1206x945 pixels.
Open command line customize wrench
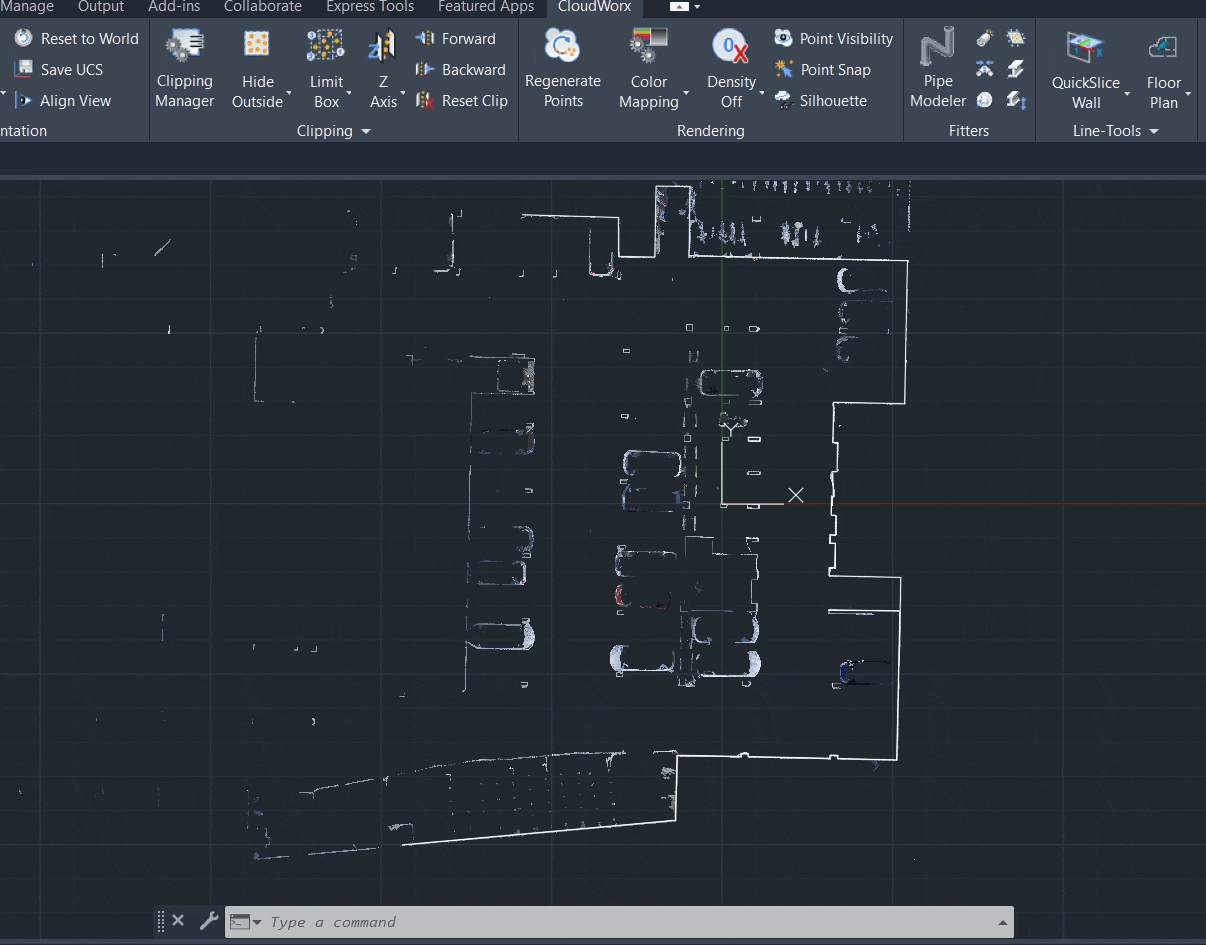pyautogui.click(x=208, y=921)
